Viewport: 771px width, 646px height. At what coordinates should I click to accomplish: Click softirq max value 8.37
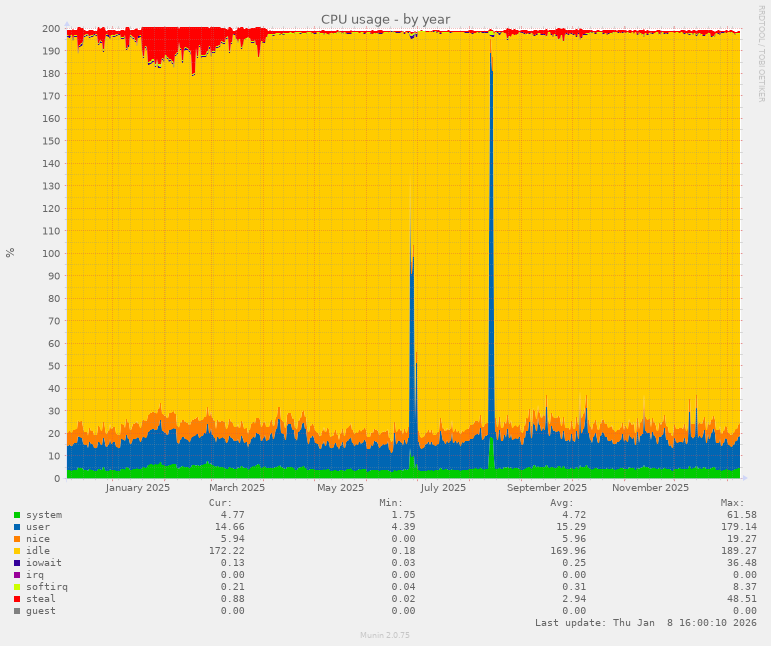click(745, 587)
